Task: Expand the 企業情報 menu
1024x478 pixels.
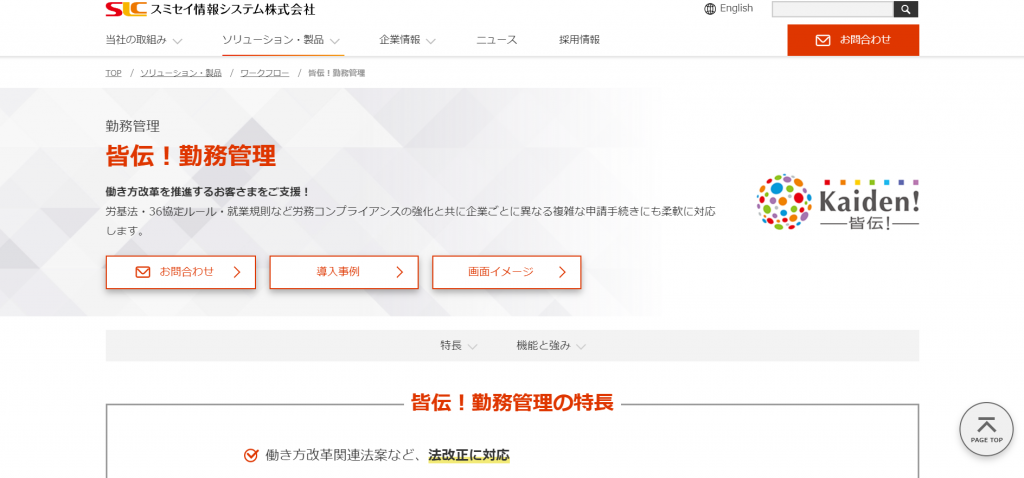Action: point(407,40)
